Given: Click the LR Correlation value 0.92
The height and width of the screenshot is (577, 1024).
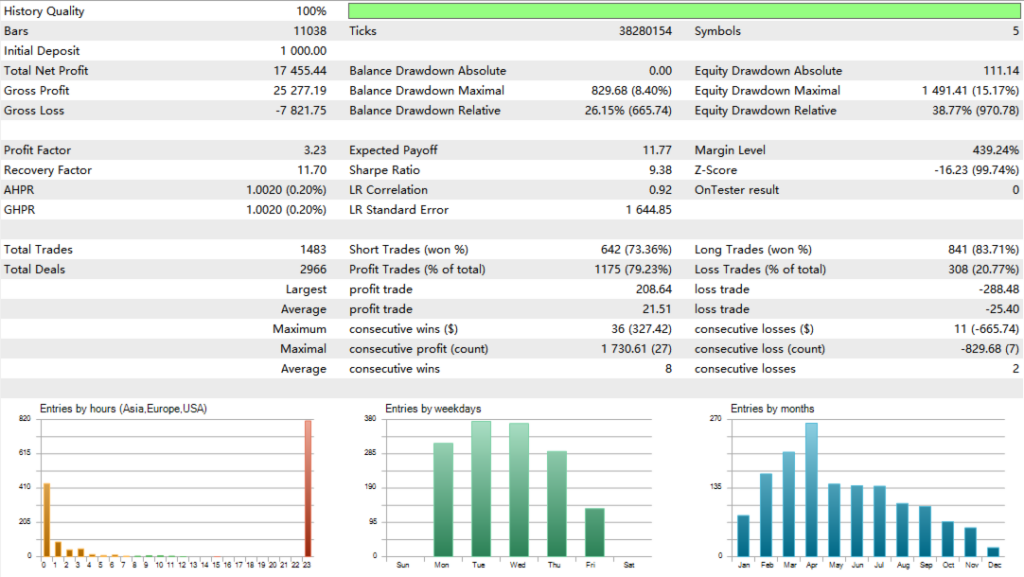Looking at the screenshot, I should coord(660,190).
